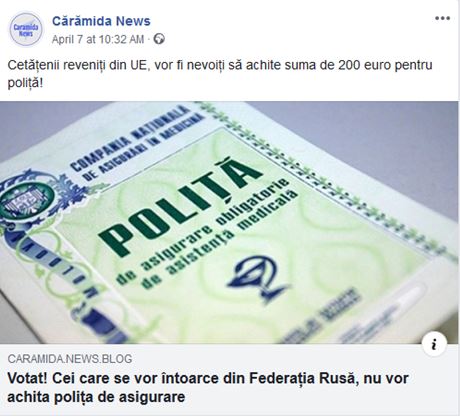The width and height of the screenshot is (460, 416).
Task: Open the April 7 at 10:32 AM timestamp
Action: click(98, 40)
